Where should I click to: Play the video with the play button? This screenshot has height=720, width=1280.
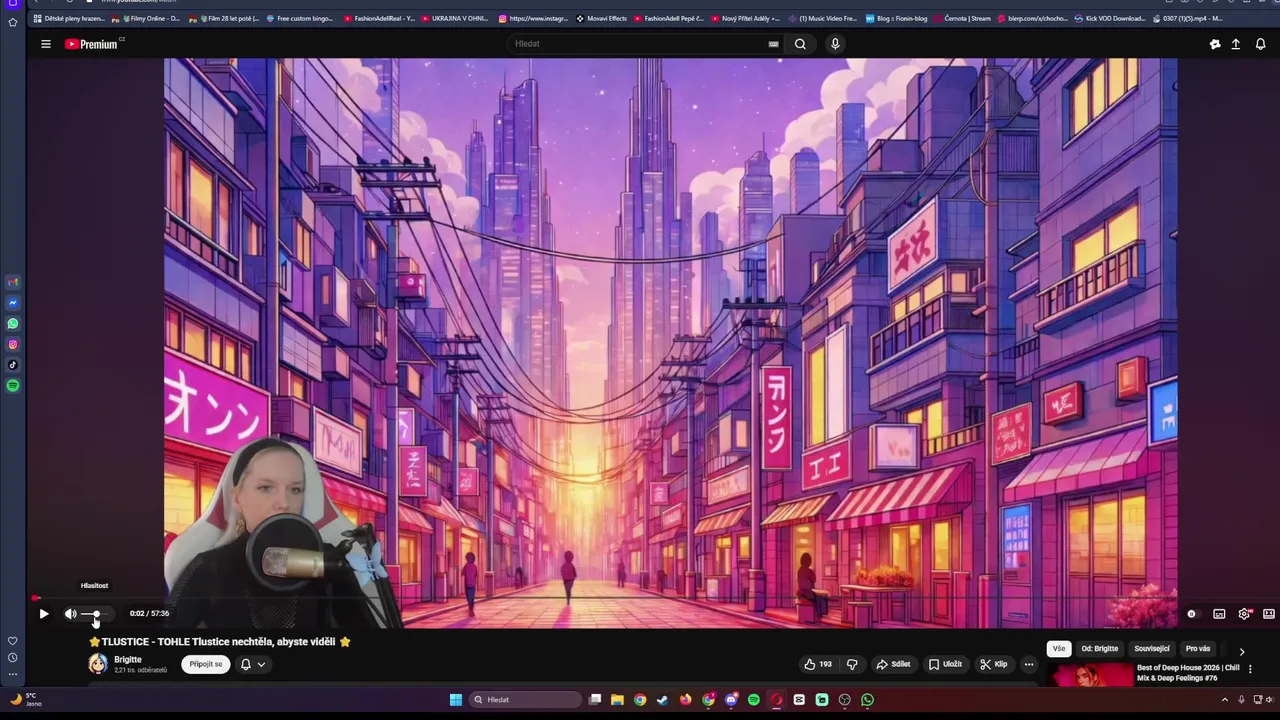(44, 614)
